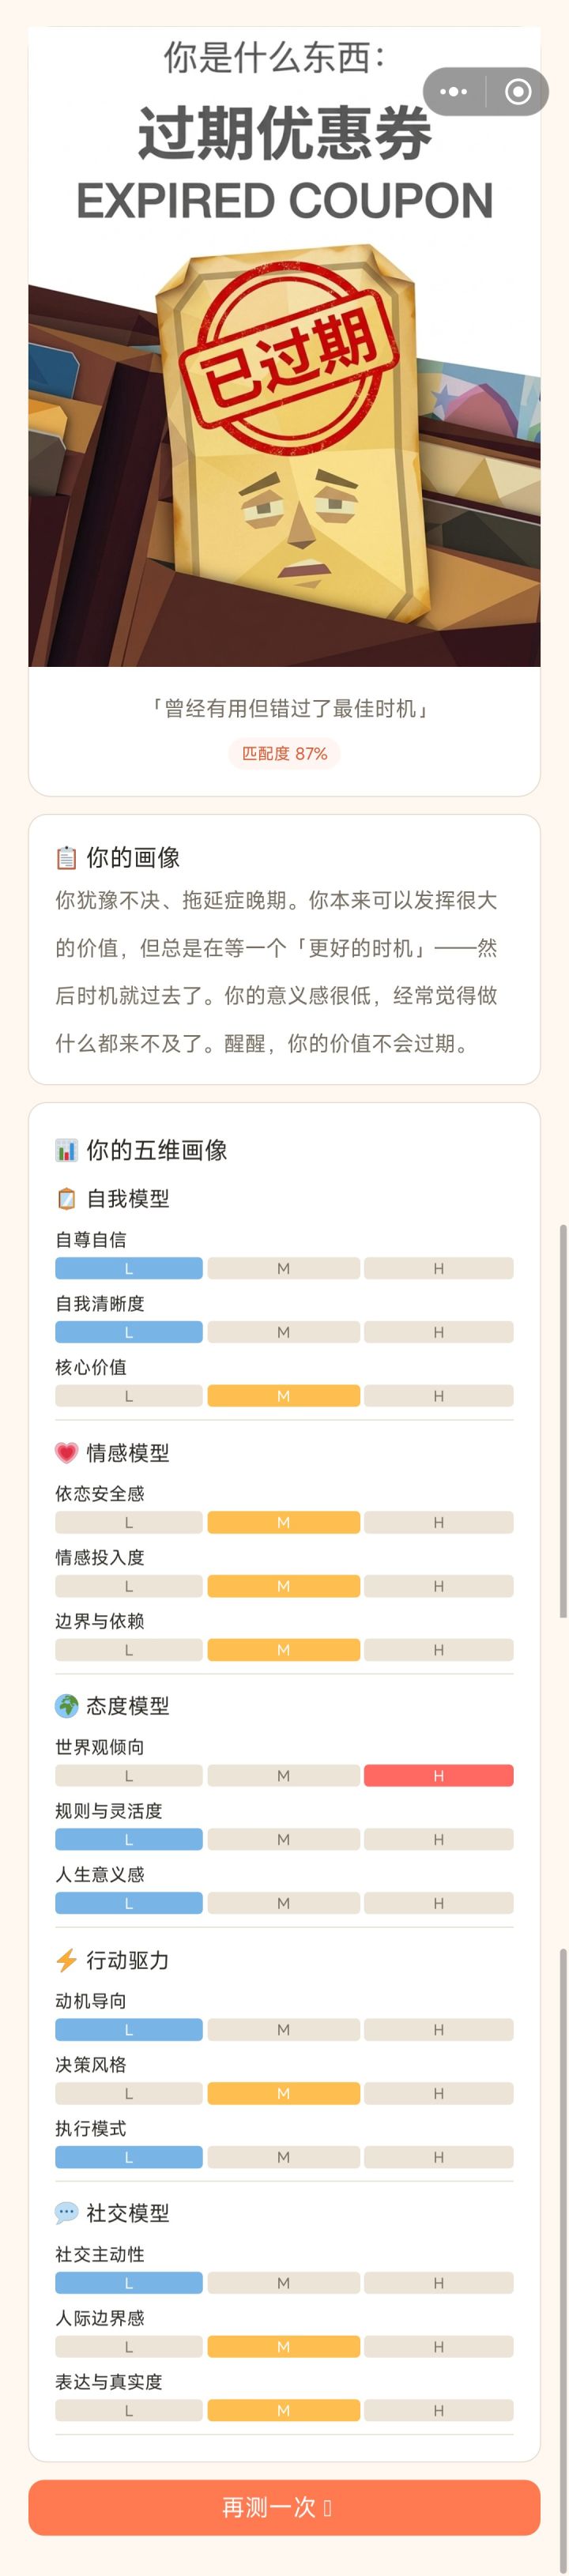Screen dimensions: 569x2576
Task: Click the globe icon beside 态度模型
Action: (66, 1705)
